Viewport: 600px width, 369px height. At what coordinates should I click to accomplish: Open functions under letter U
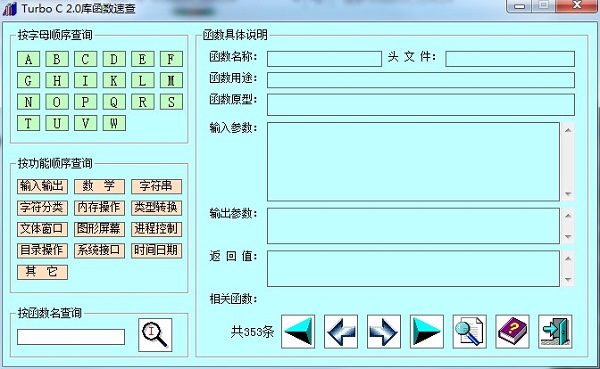pyautogui.click(x=57, y=123)
